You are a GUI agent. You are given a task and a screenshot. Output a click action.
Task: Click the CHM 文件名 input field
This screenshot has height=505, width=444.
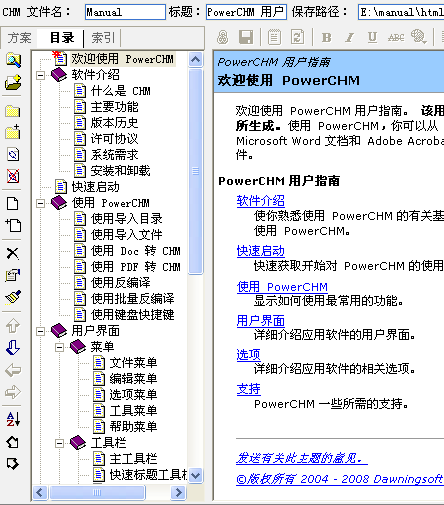click(125, 12)
